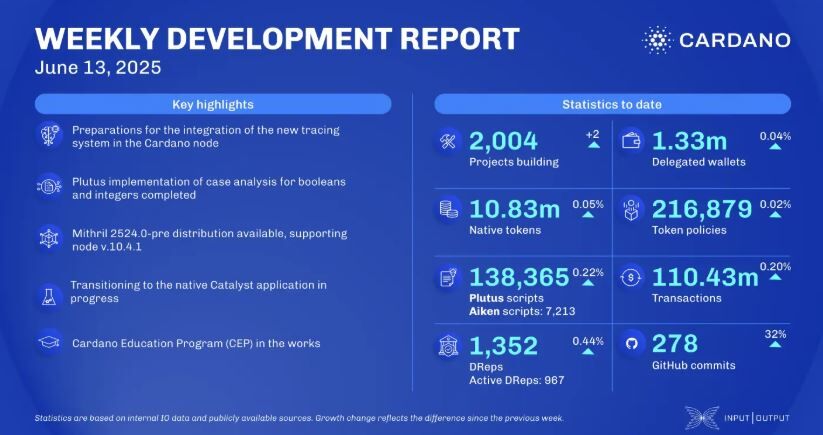Select the Statistics to date header bar

pyautogui.click(x=612, y=104)
